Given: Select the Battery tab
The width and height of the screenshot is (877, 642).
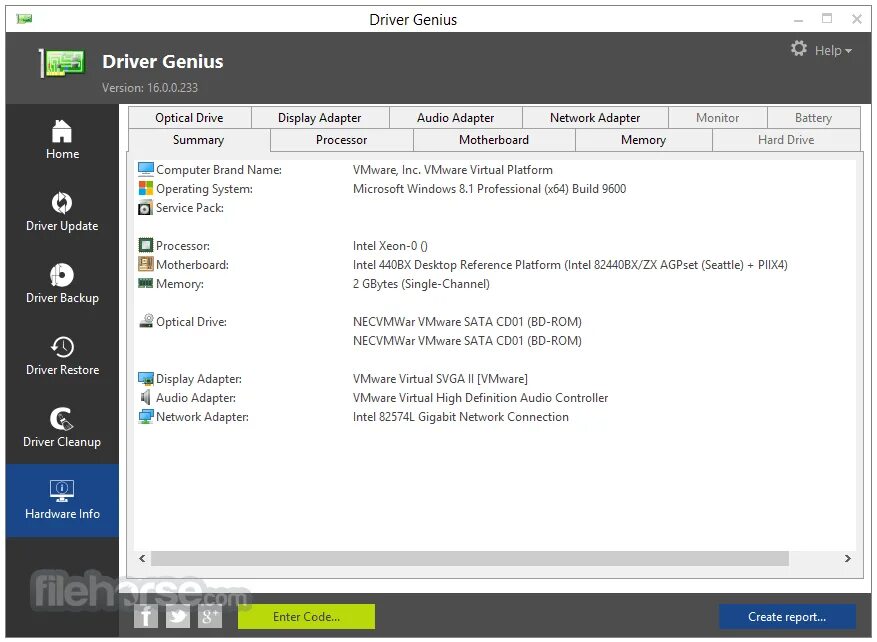Looking at the screenshot, I should coord(814,118).
